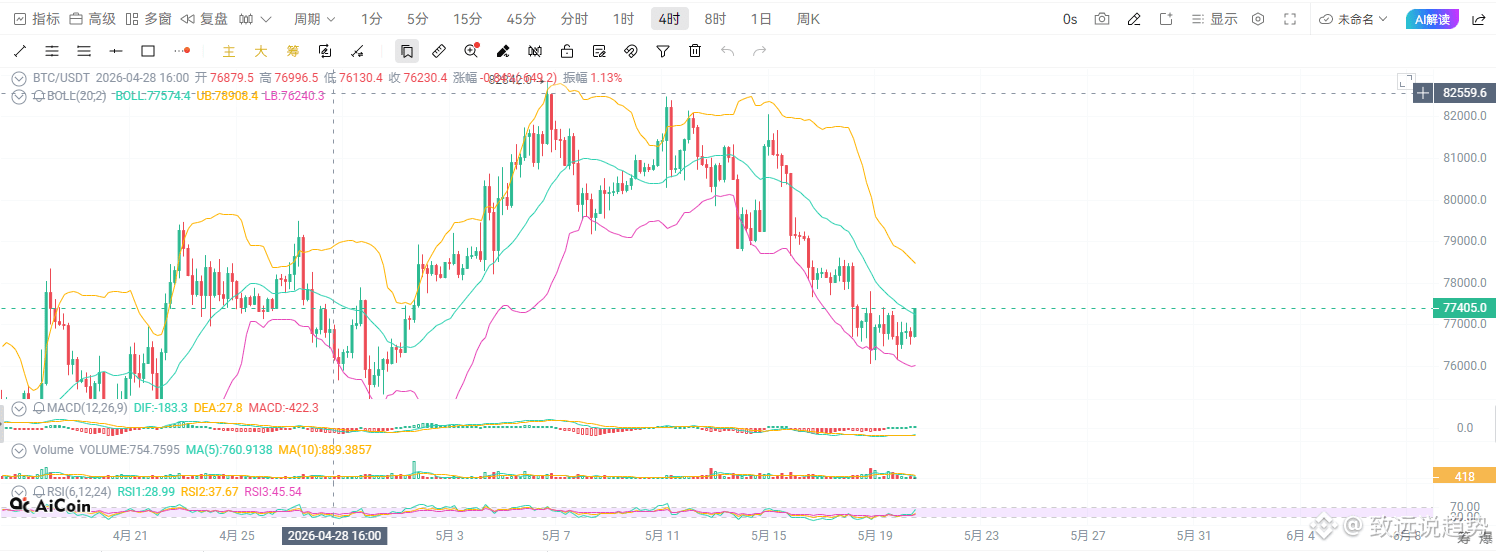The width and height of the screenshot is (1496, 552).
Task: Click the candlestick compare icon in drawing toolbar
Action: point(535,51)
